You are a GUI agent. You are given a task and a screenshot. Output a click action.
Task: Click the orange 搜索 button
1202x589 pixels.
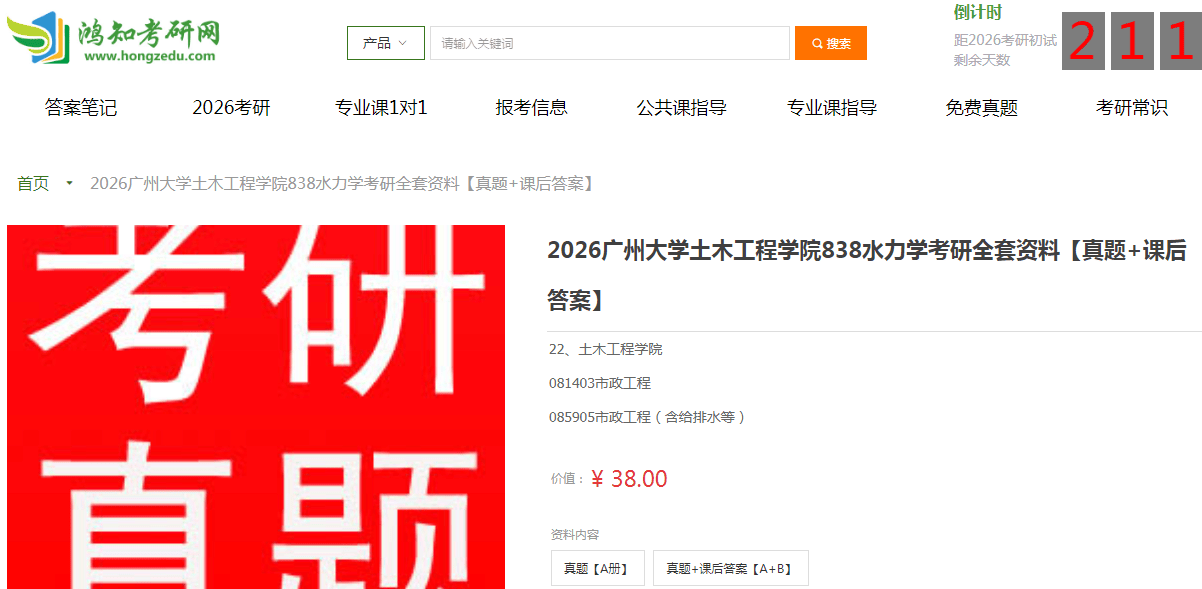(831, 43)
